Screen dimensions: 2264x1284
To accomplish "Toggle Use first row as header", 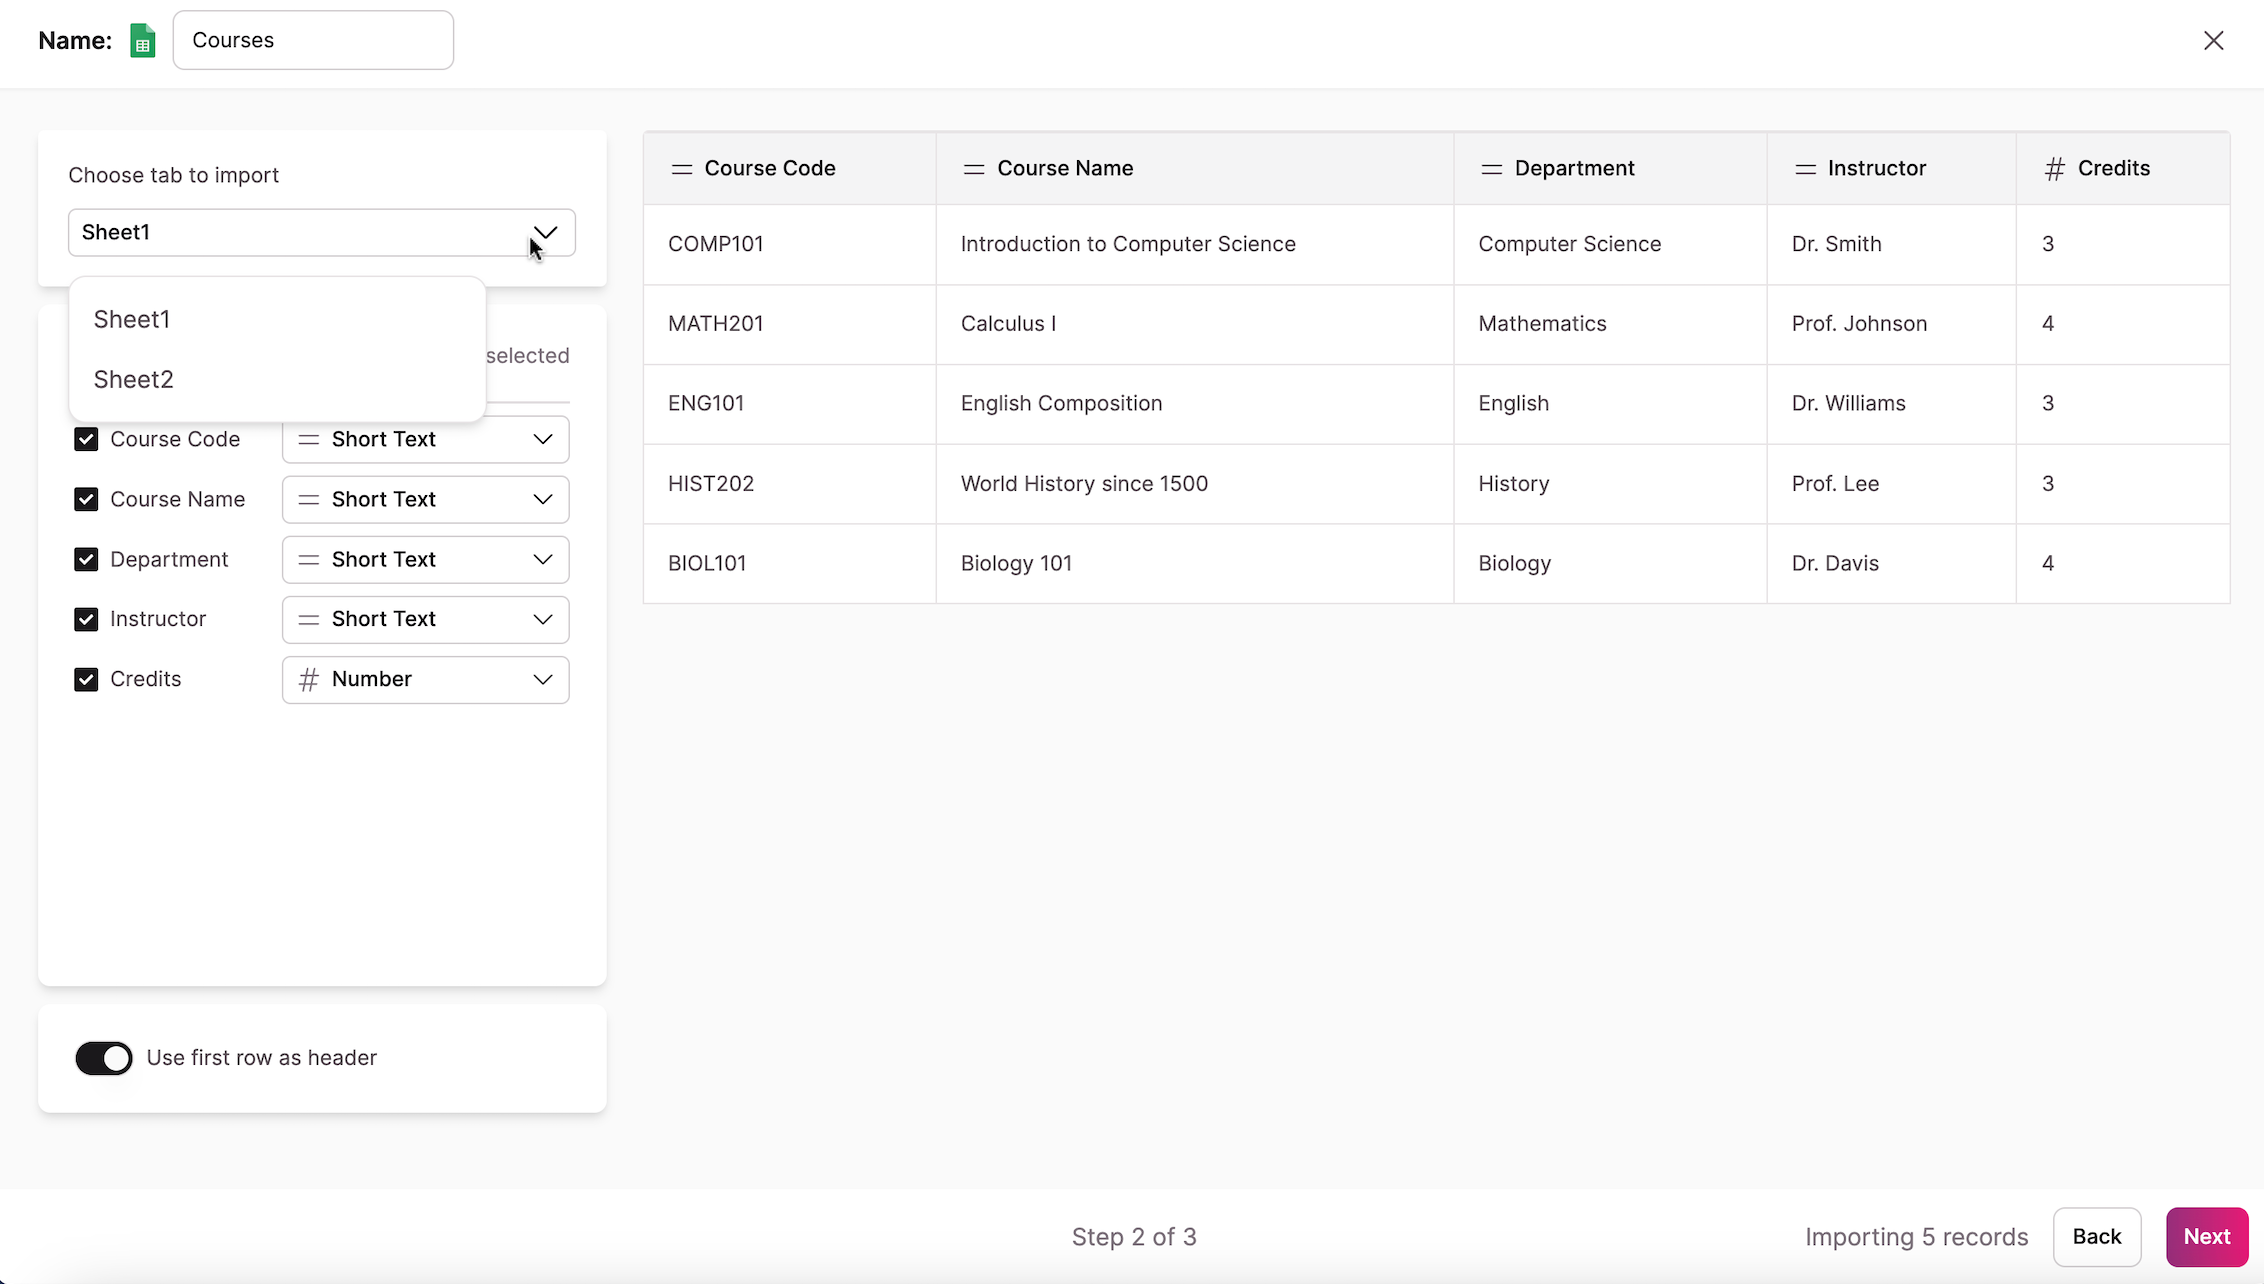I will (x=103, y=1058).
